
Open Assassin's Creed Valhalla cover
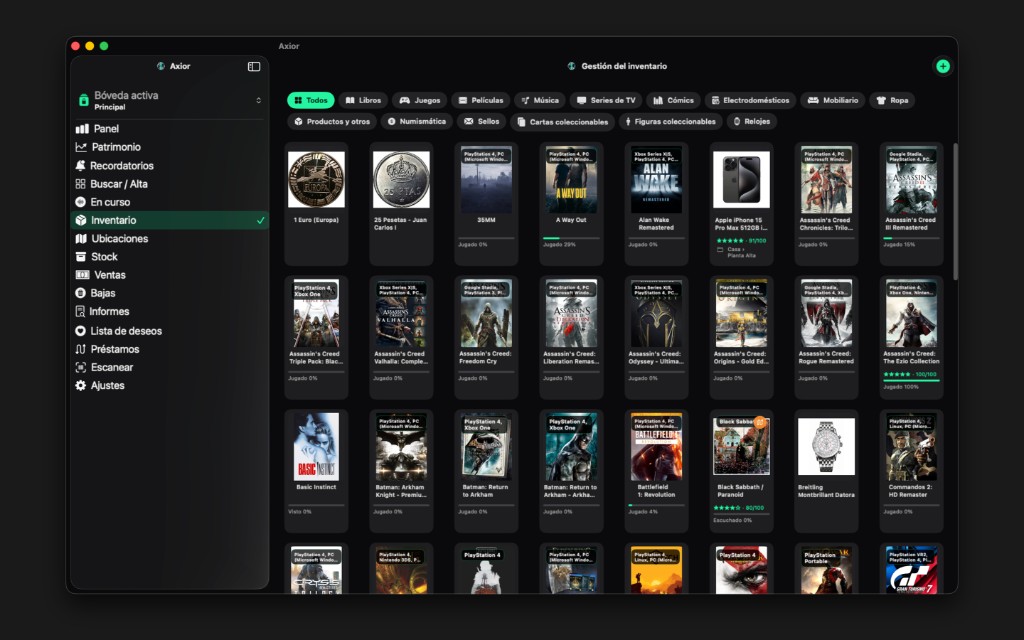coord(401,313)
